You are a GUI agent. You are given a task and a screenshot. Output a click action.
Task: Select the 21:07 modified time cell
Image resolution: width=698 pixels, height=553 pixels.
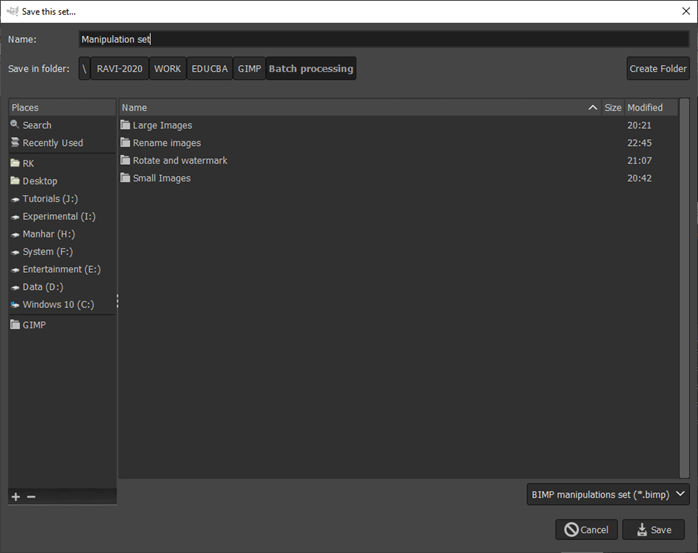click(x=639, y=160)
